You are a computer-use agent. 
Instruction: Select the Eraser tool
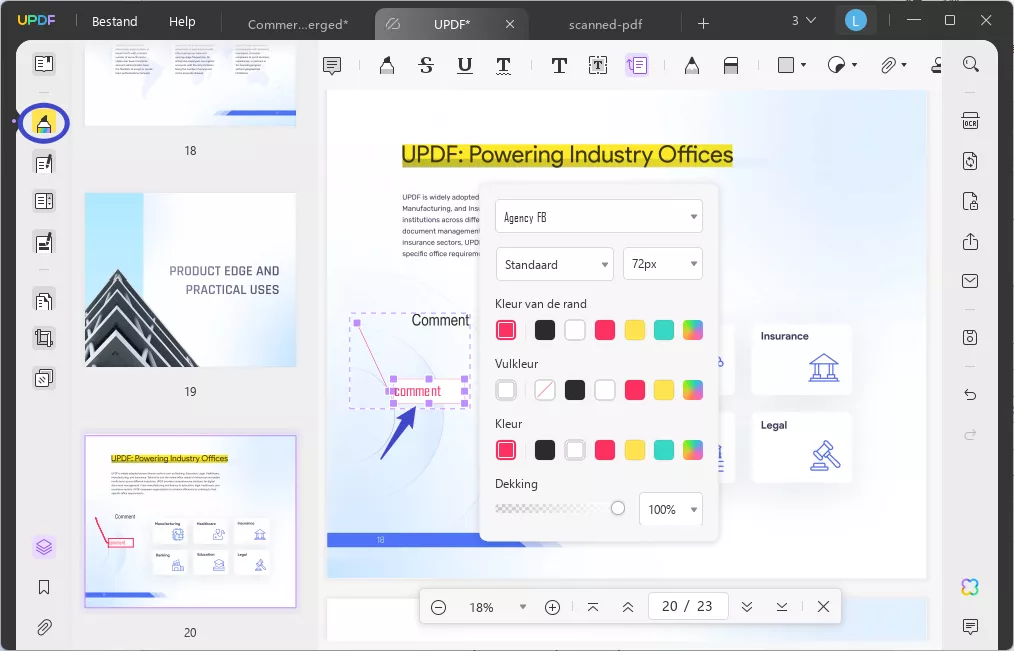coord(731,65)
